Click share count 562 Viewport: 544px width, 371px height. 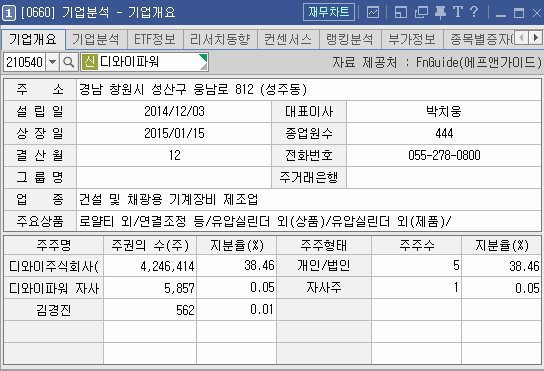185,310
